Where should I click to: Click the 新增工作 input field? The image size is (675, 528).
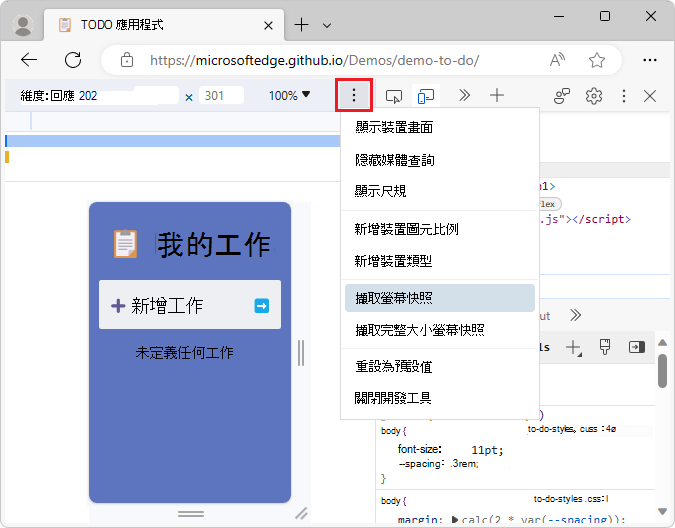tap(189, 305)
